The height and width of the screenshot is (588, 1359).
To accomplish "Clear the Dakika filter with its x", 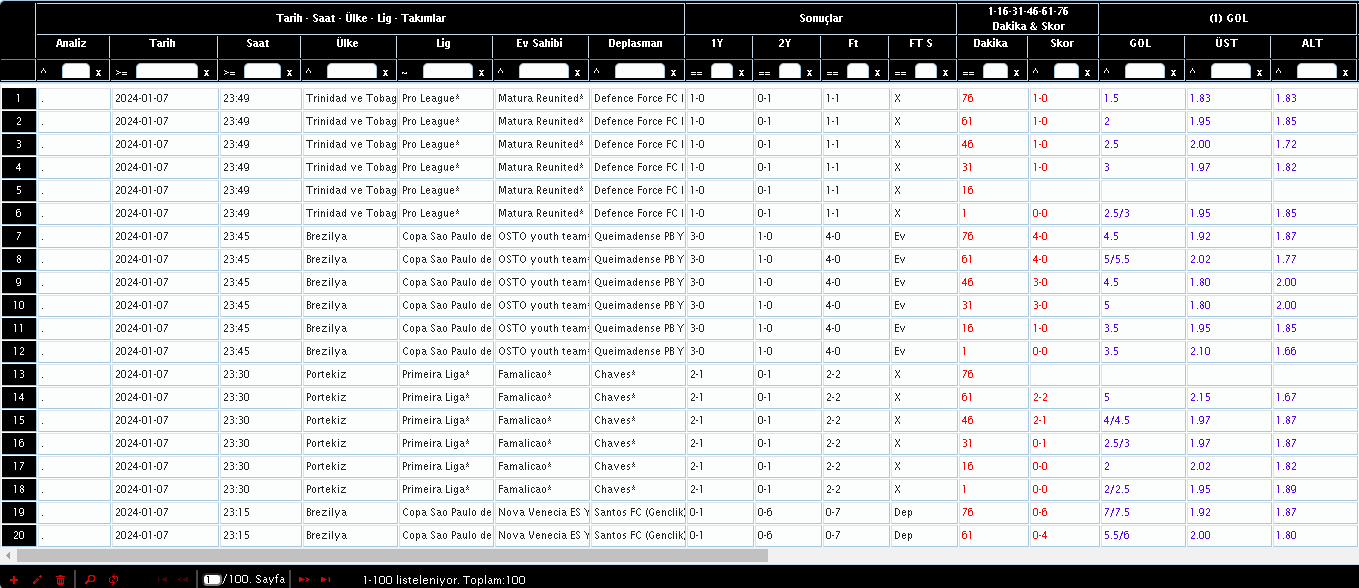I will tap(1016, 72).
